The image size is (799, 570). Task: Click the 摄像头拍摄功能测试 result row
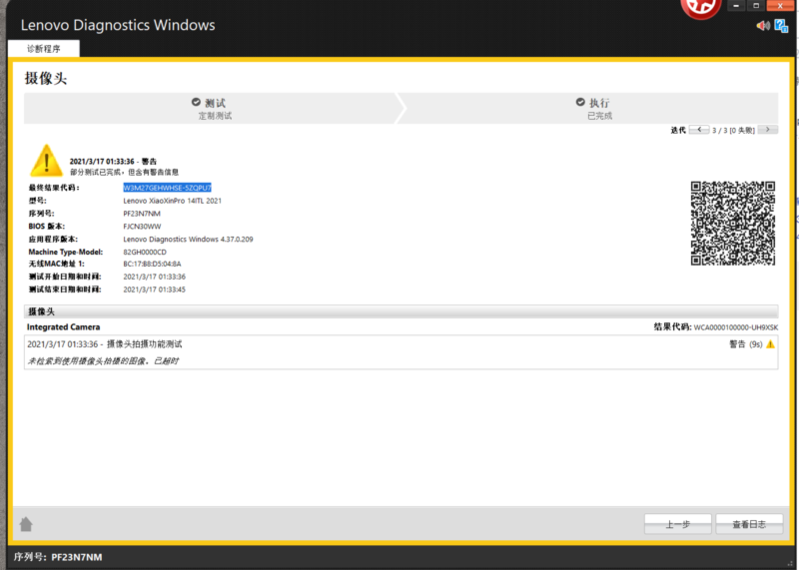(401, 344)
